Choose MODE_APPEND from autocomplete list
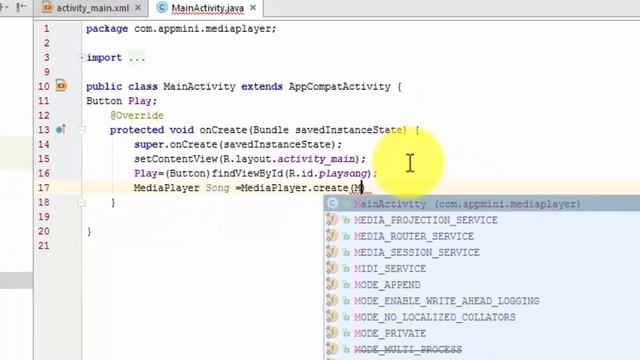Viewport: 640px width, 360px height. pyautogui.click(x=482, y=285)
